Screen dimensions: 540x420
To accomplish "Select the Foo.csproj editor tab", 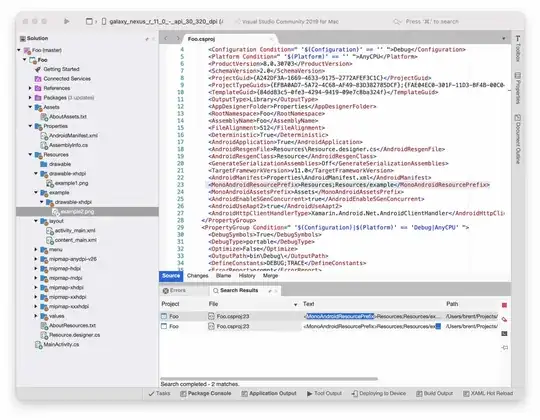I will coord(201,39).
